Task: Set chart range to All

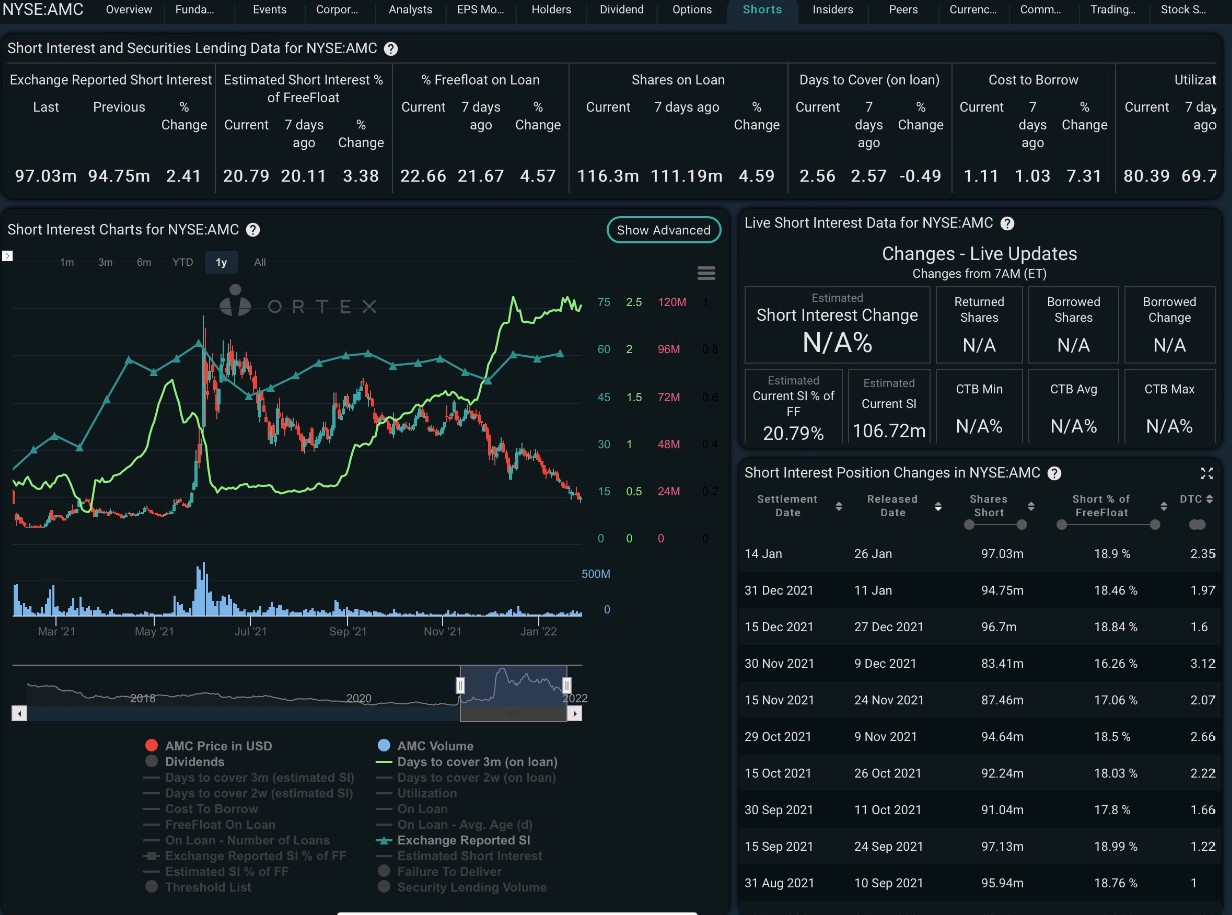Action: (260, 263)
